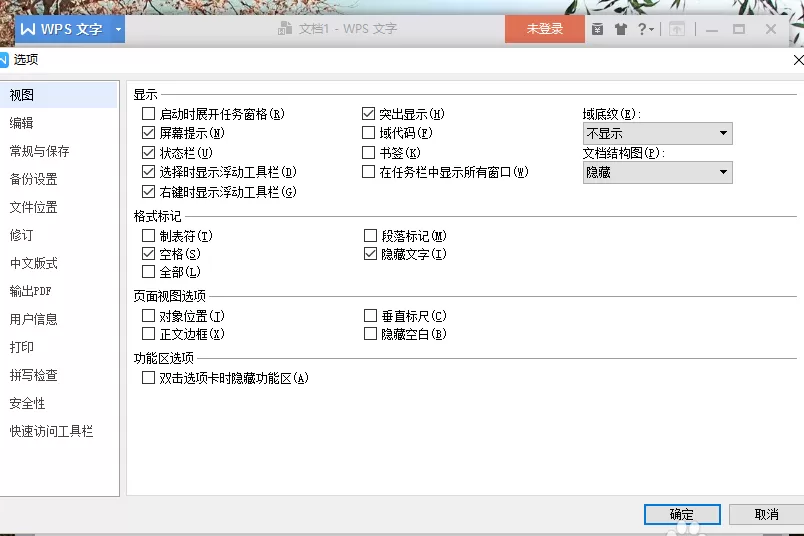Enable the 对象位置 checkbox
804x536 pixels.
pos(148,315)
